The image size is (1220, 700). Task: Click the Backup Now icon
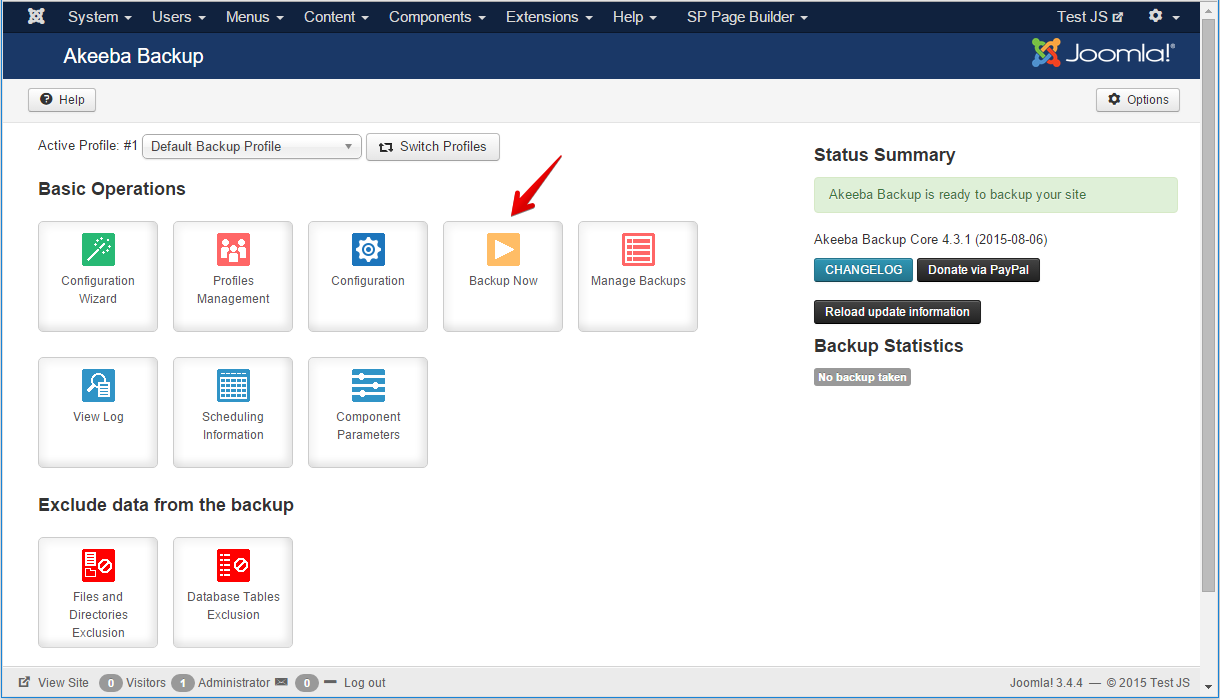pos(503,250)
